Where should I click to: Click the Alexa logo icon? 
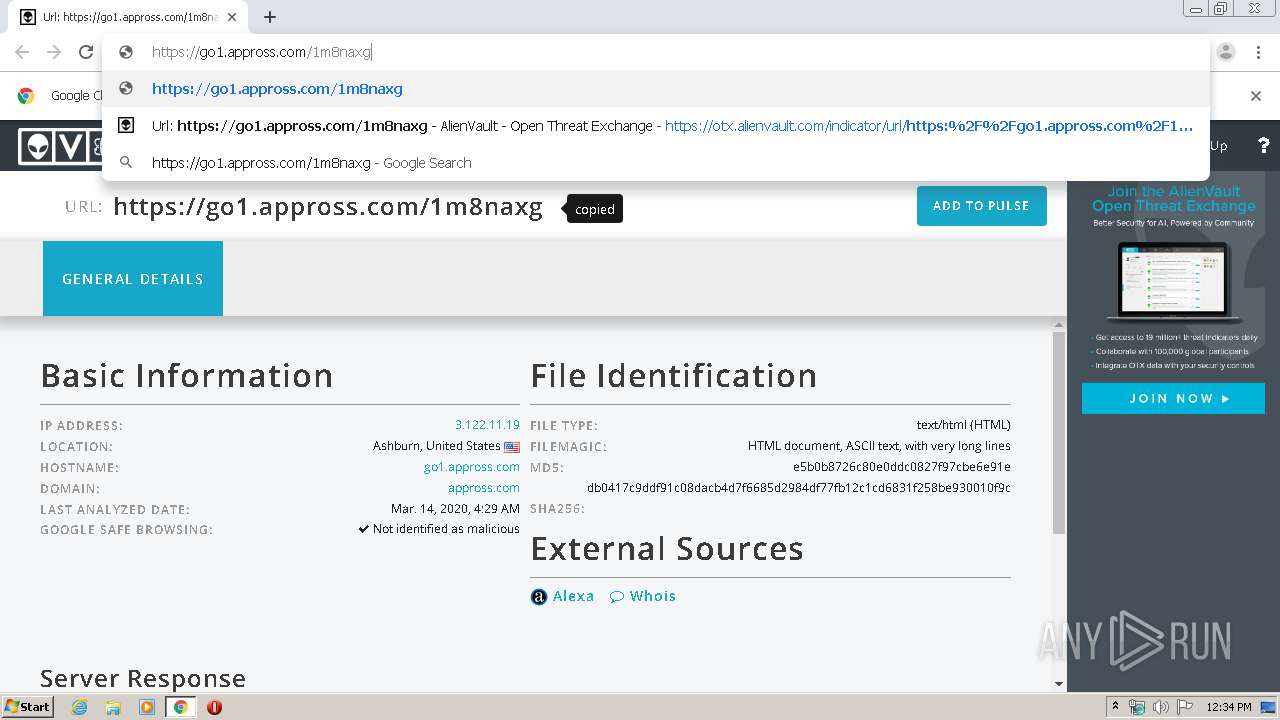point(539,597)
